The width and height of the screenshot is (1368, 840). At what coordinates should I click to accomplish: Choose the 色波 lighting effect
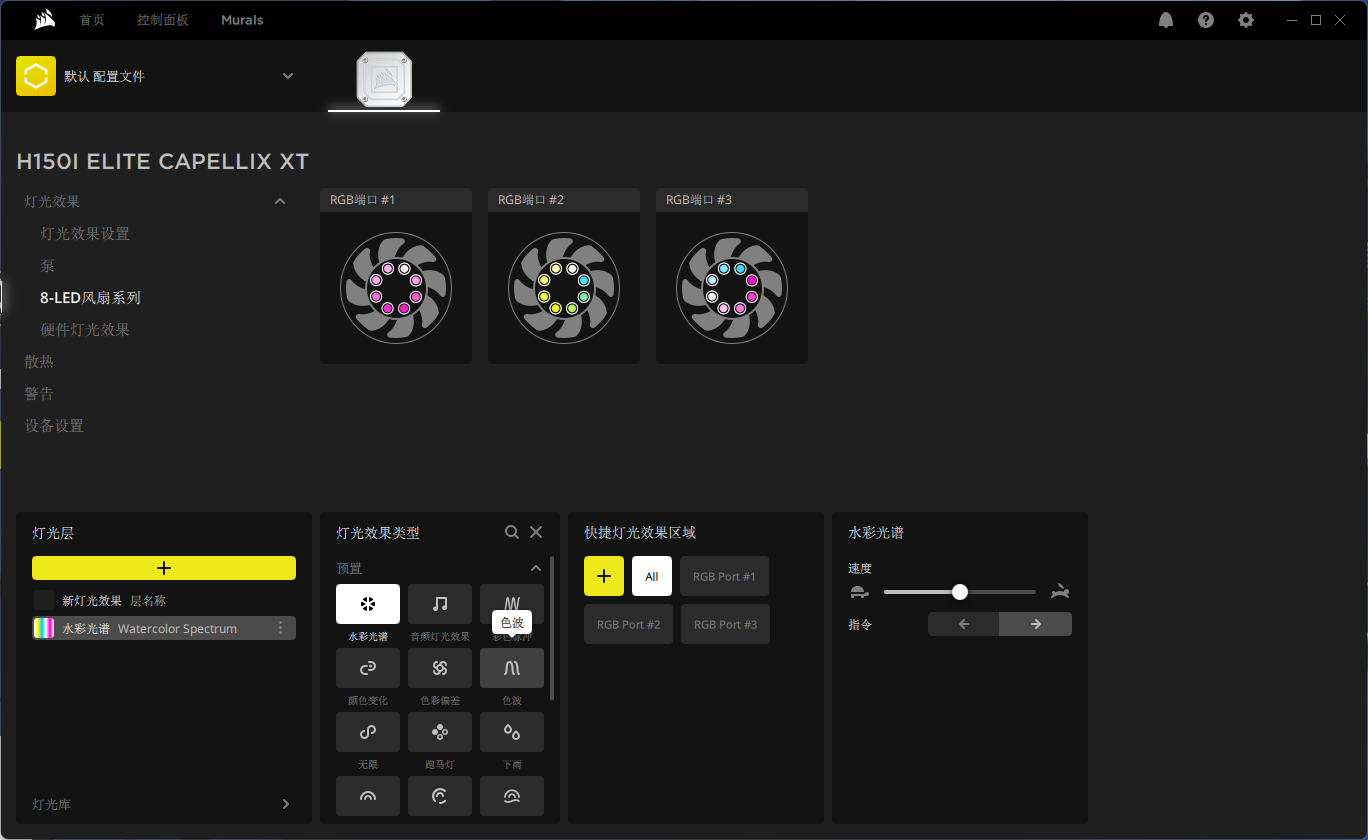511,668
